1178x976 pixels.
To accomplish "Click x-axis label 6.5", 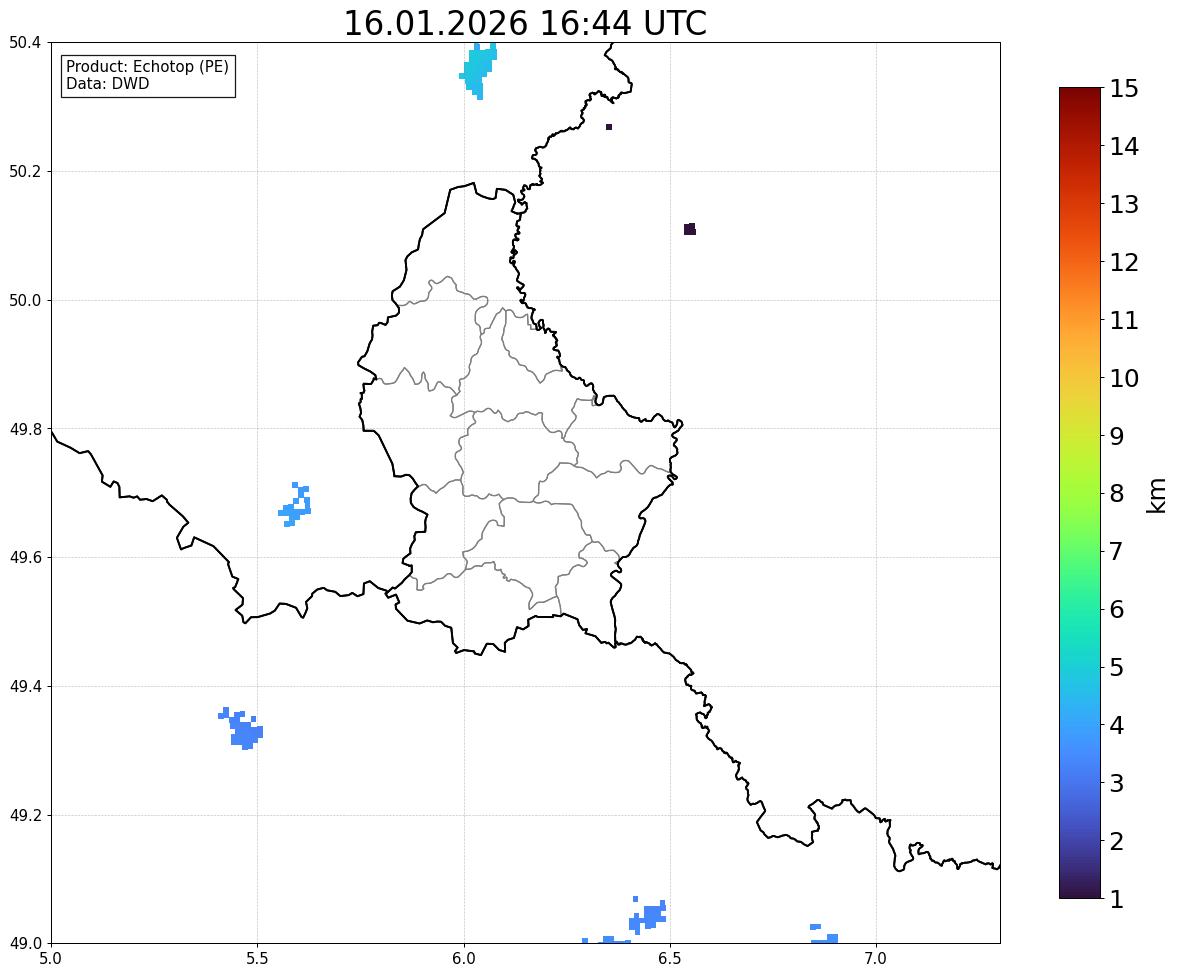I will [670, 959].
